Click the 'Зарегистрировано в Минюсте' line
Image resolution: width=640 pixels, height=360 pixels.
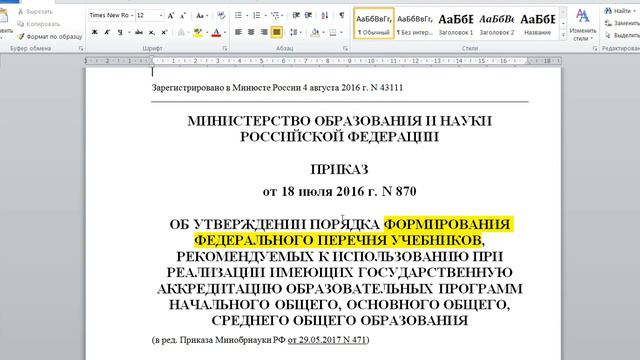tap(277, 87)
